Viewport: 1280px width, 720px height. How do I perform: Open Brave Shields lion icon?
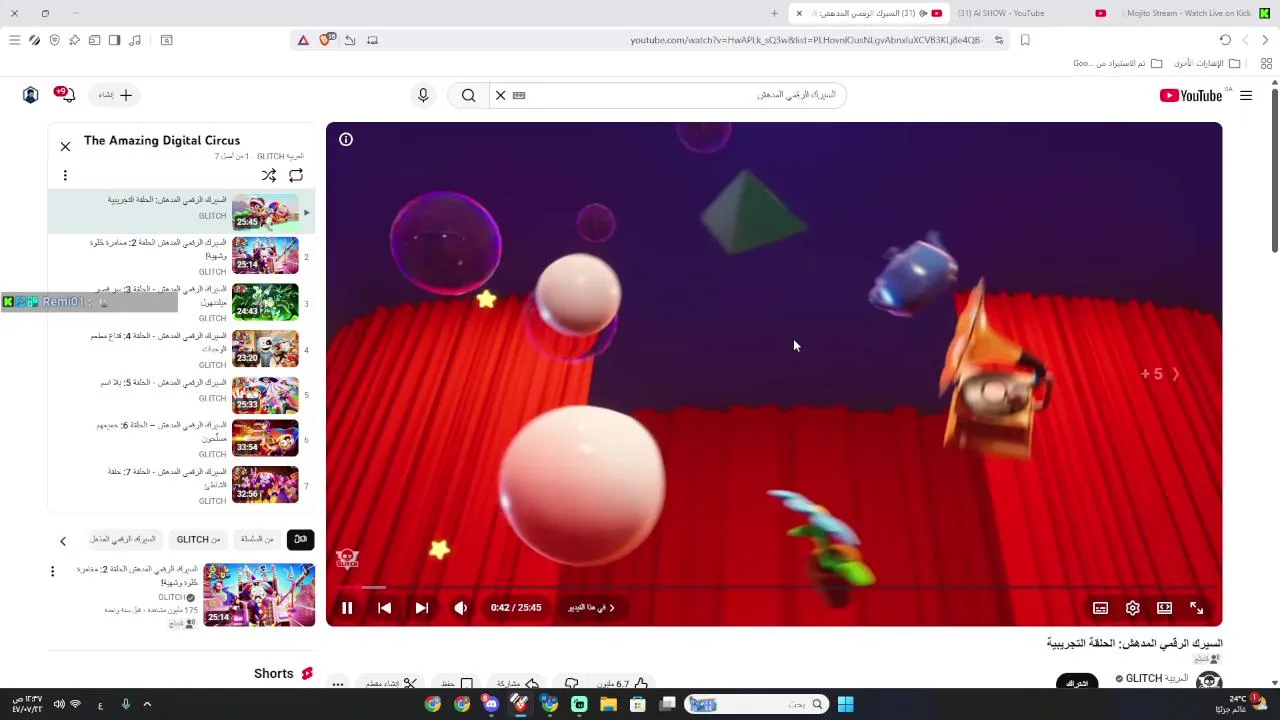325,40
